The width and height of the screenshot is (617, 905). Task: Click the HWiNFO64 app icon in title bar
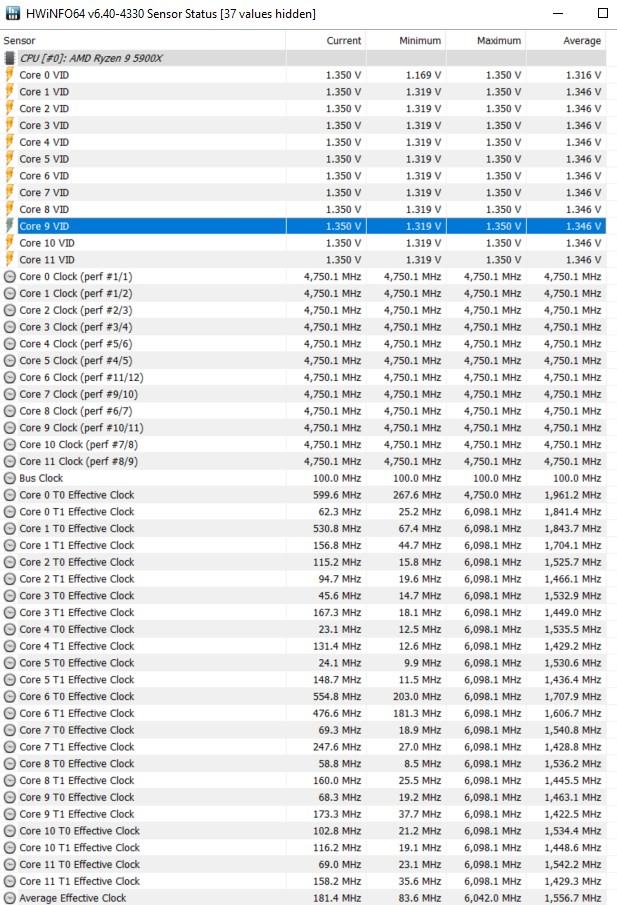pos(12,13)
